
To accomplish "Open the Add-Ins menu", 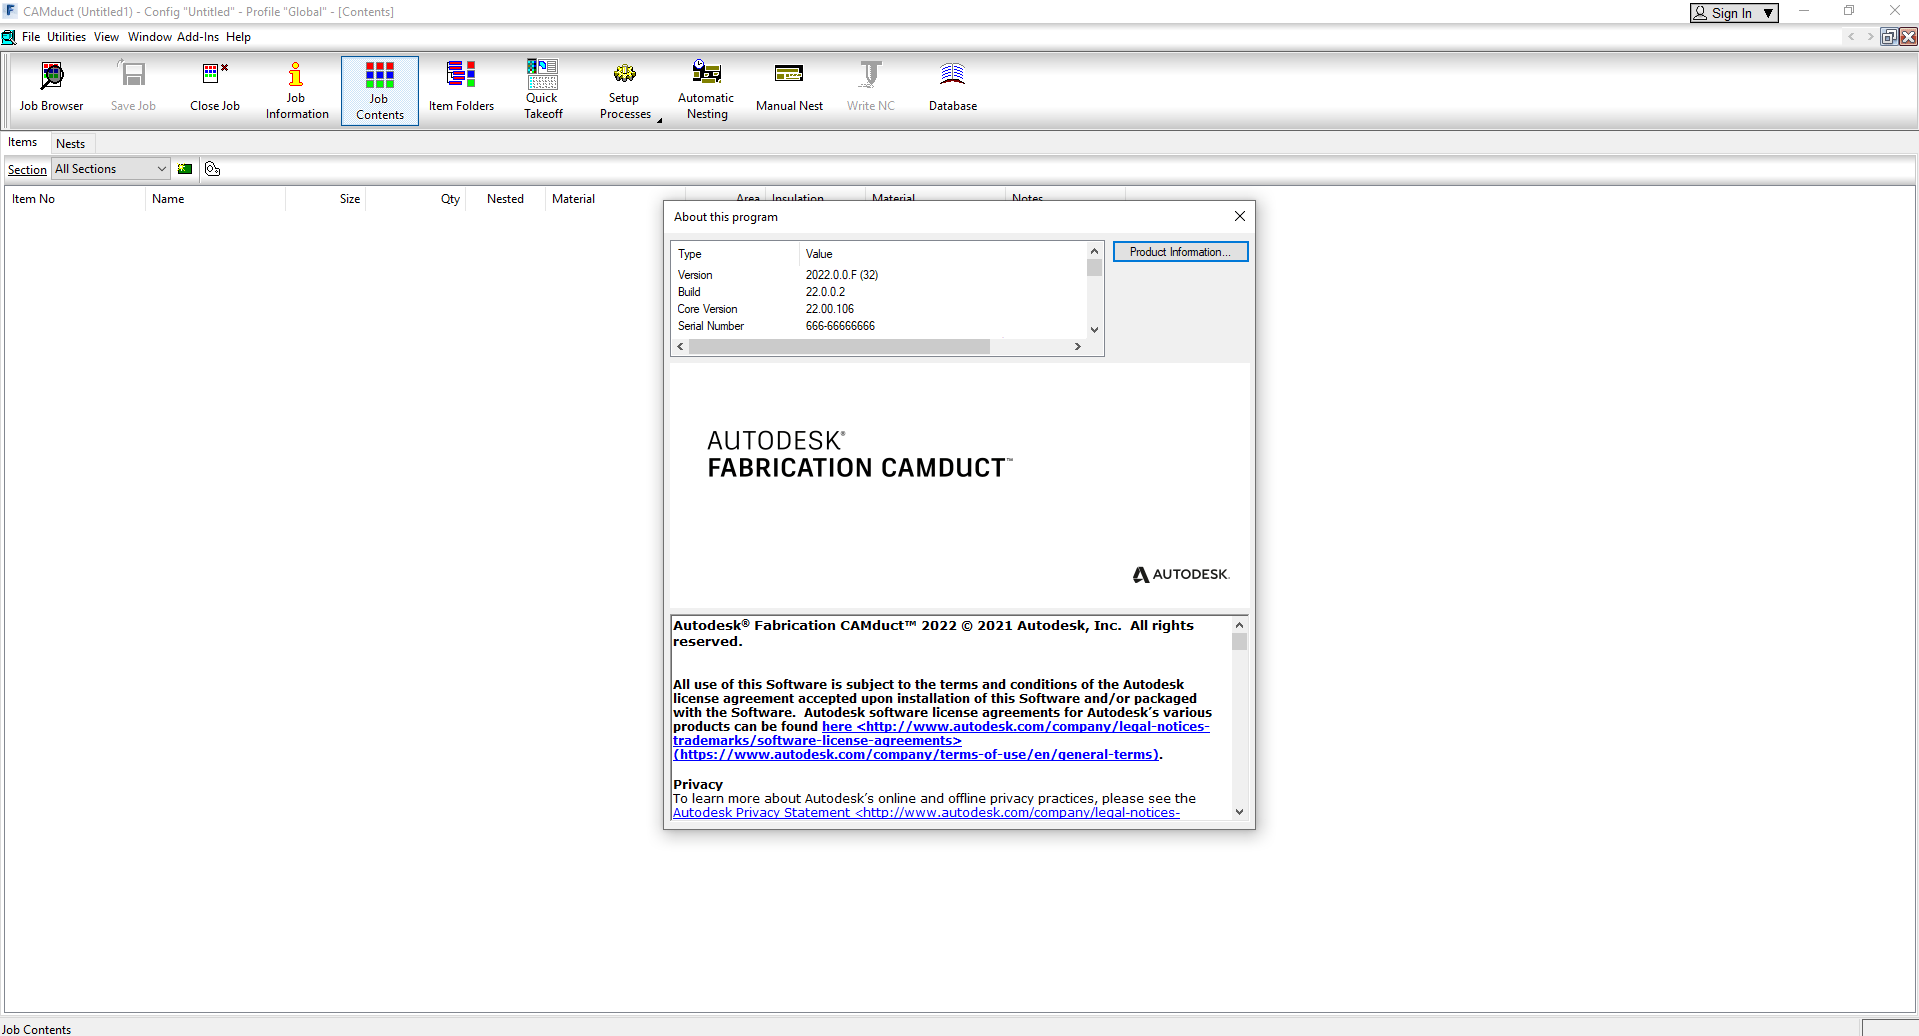I will pyautogui.click(x=198, y=37).
